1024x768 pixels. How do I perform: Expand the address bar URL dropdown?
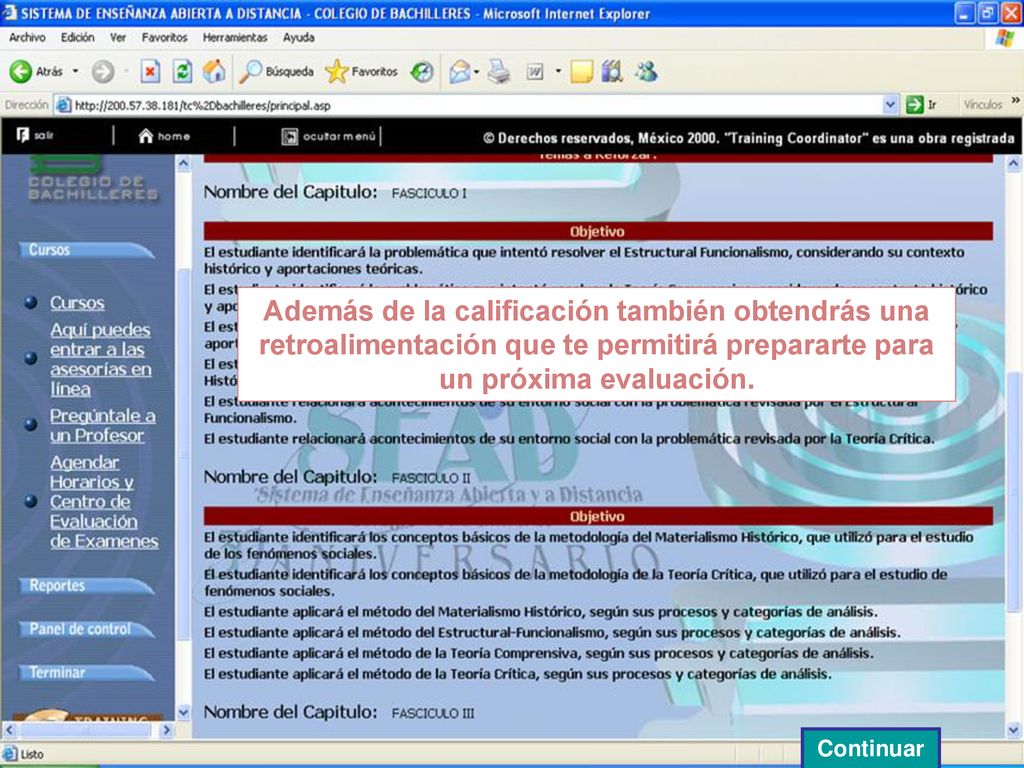click(890, 104)
